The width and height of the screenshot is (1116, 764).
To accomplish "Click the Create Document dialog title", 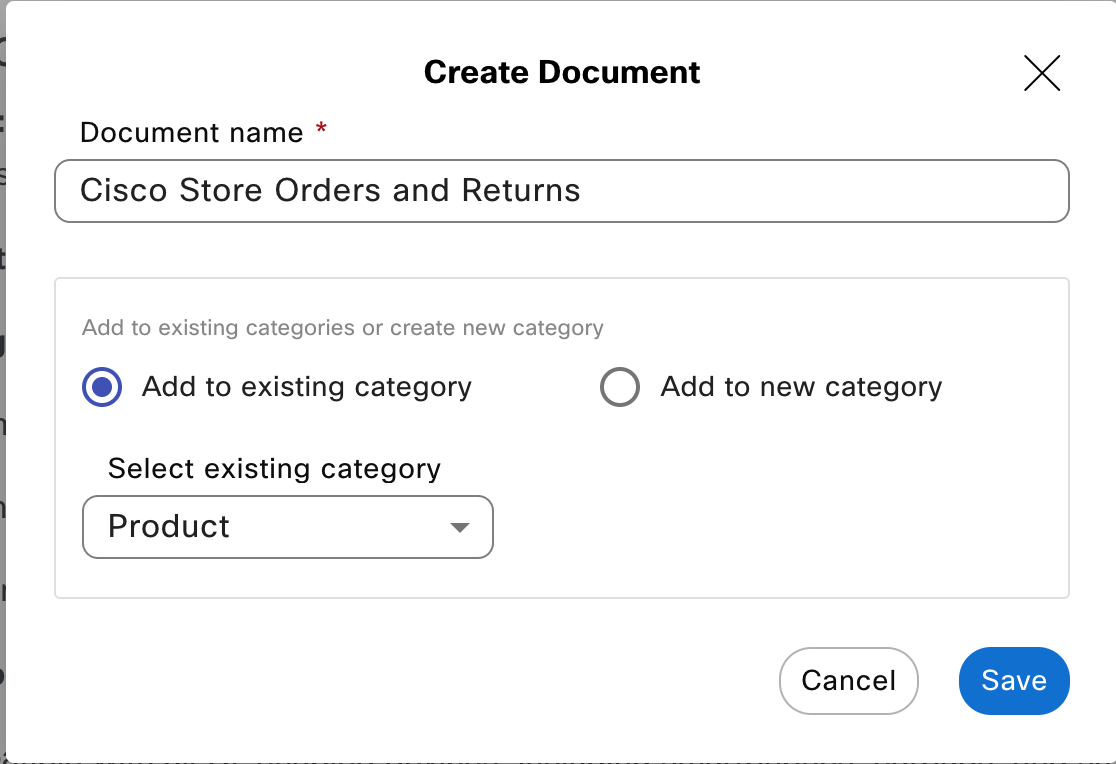I will point(561,73).
